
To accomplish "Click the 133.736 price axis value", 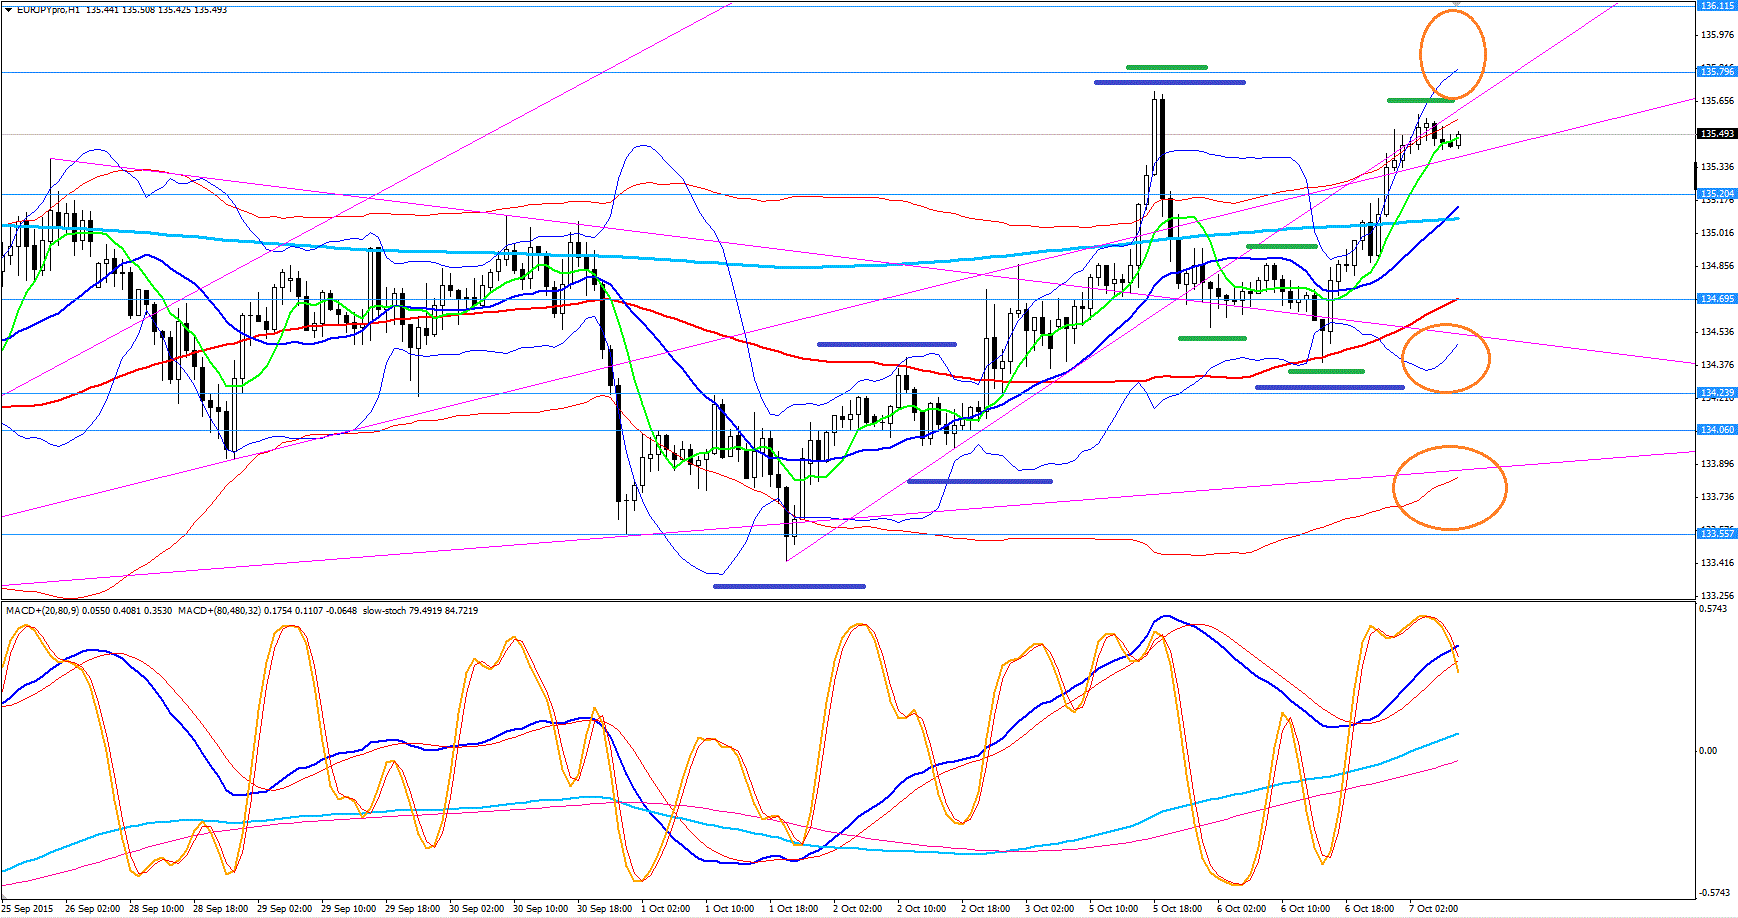I will click(x=1717, y=497).
